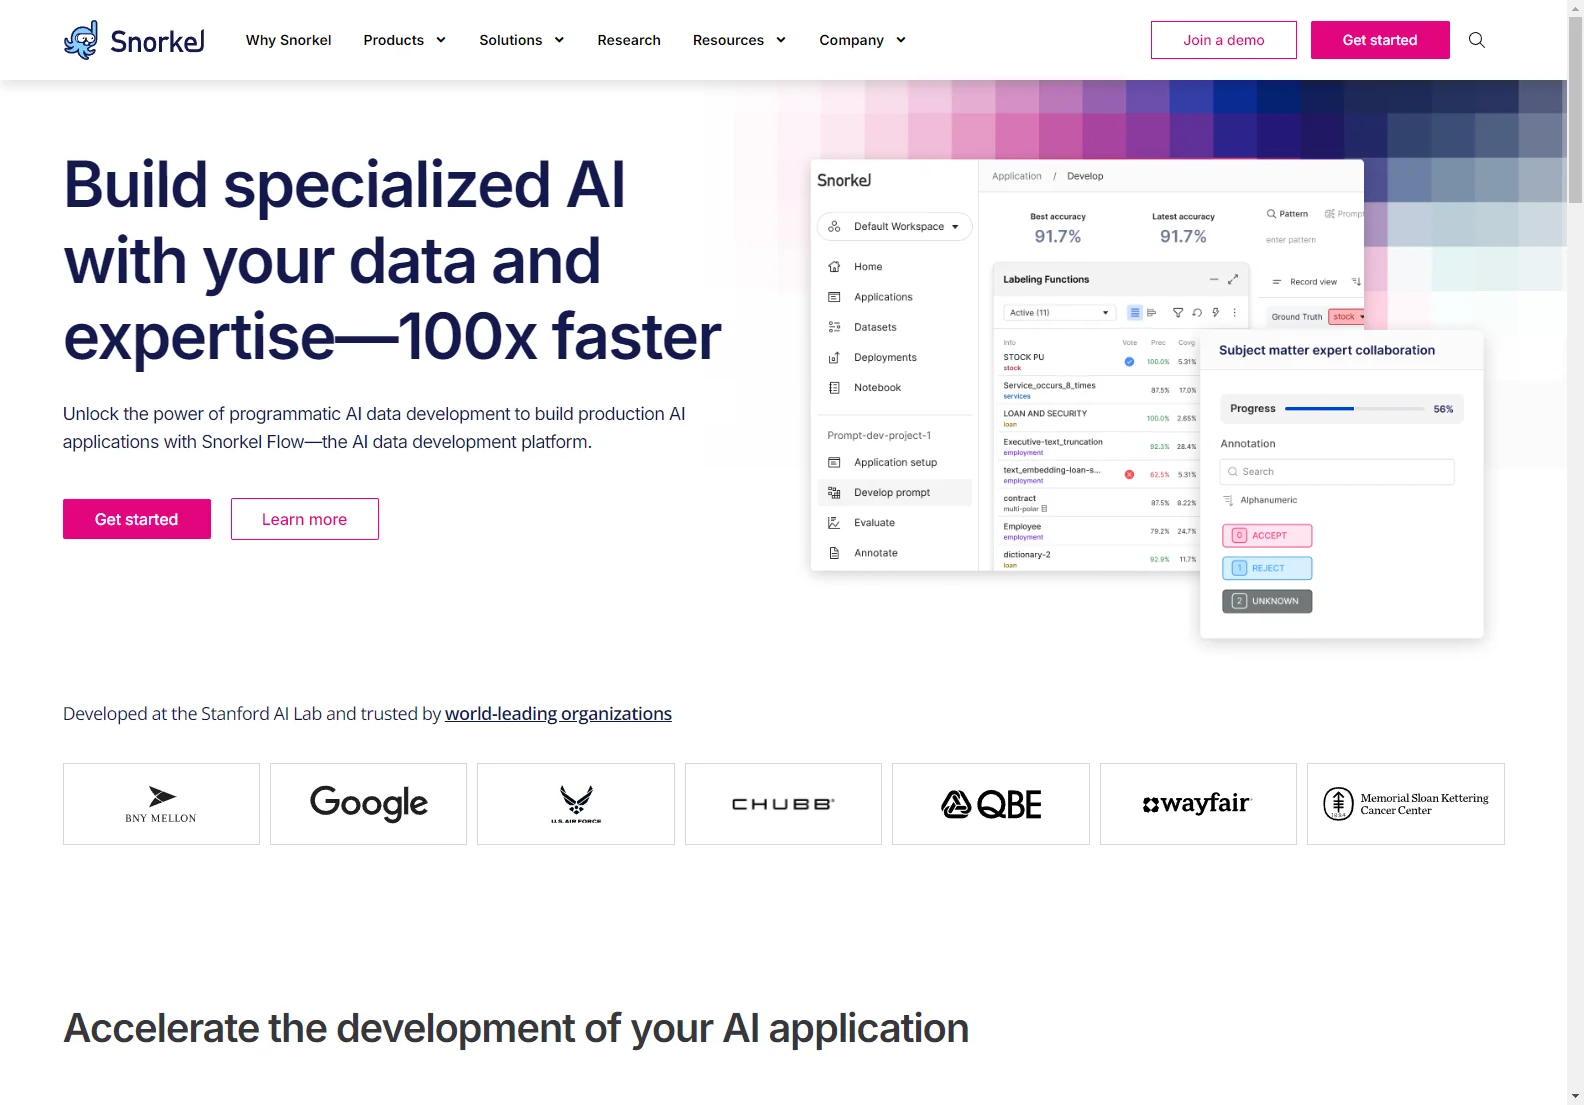Click the Annotation Search field
Image resolution: width=1584 pixels, height=1105 pixels.
pyautogui.click(x=1337, y=472)
